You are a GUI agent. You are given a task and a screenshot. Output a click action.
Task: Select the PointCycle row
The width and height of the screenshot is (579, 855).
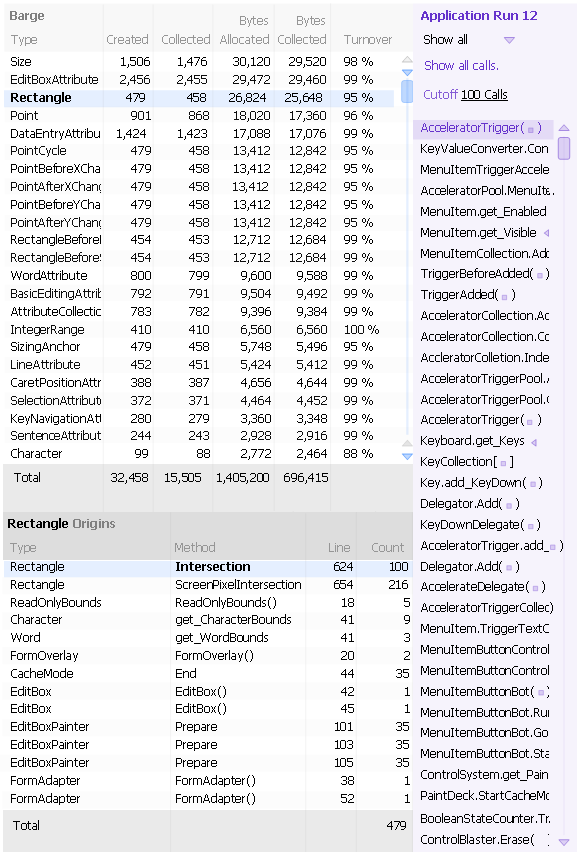[199, 151]
